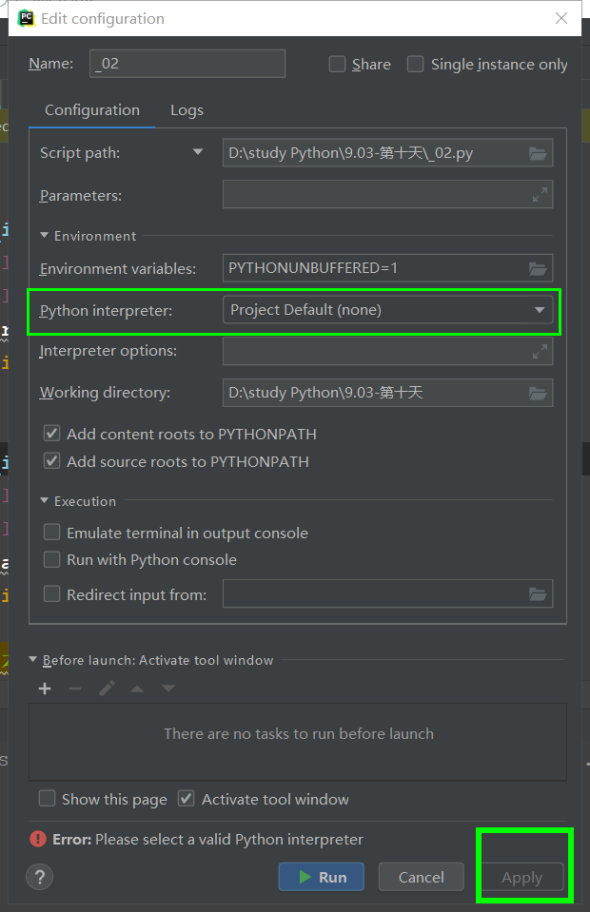Enable the Share checkbox
This screenshot has width=590, height=913.
click(337, 64)
